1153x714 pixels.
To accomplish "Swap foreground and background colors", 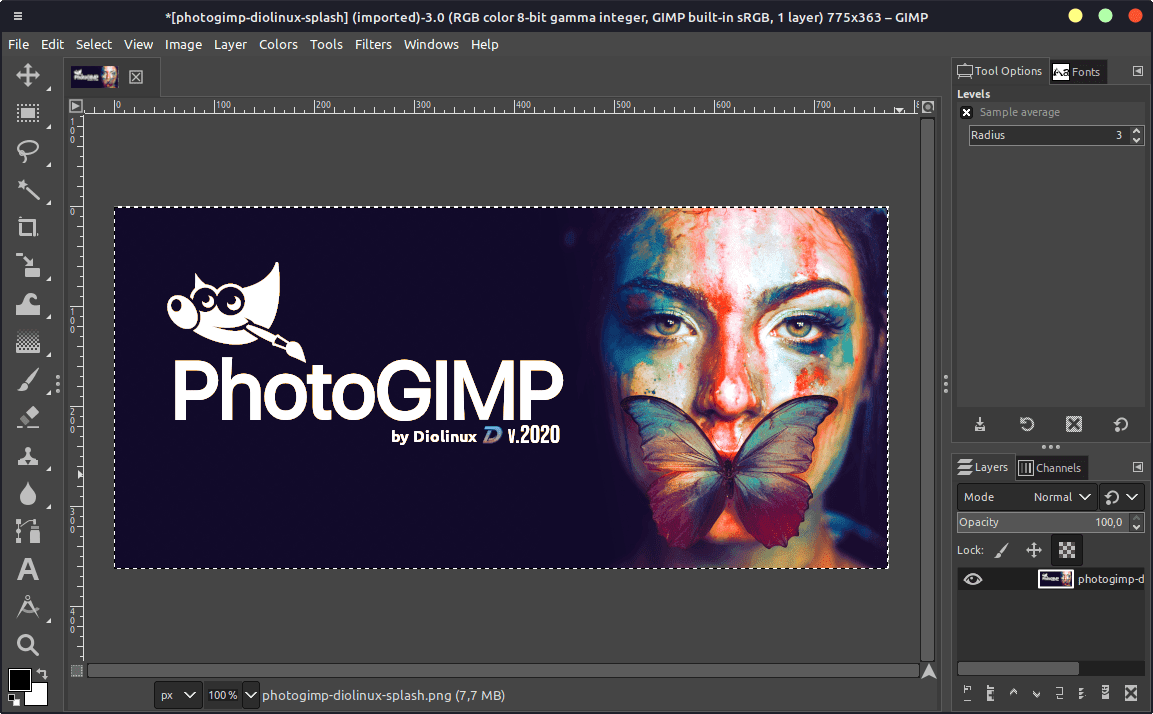I will coord(43,674).
